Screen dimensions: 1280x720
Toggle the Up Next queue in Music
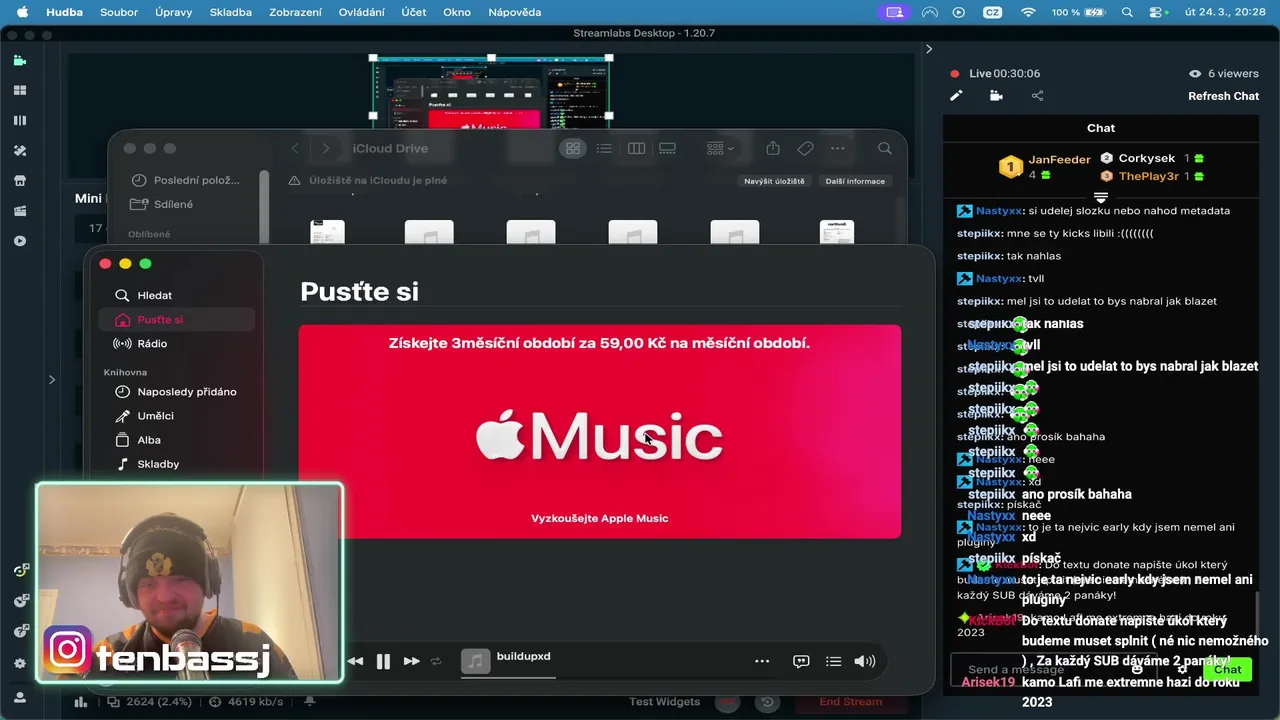[x=833, y=661]
